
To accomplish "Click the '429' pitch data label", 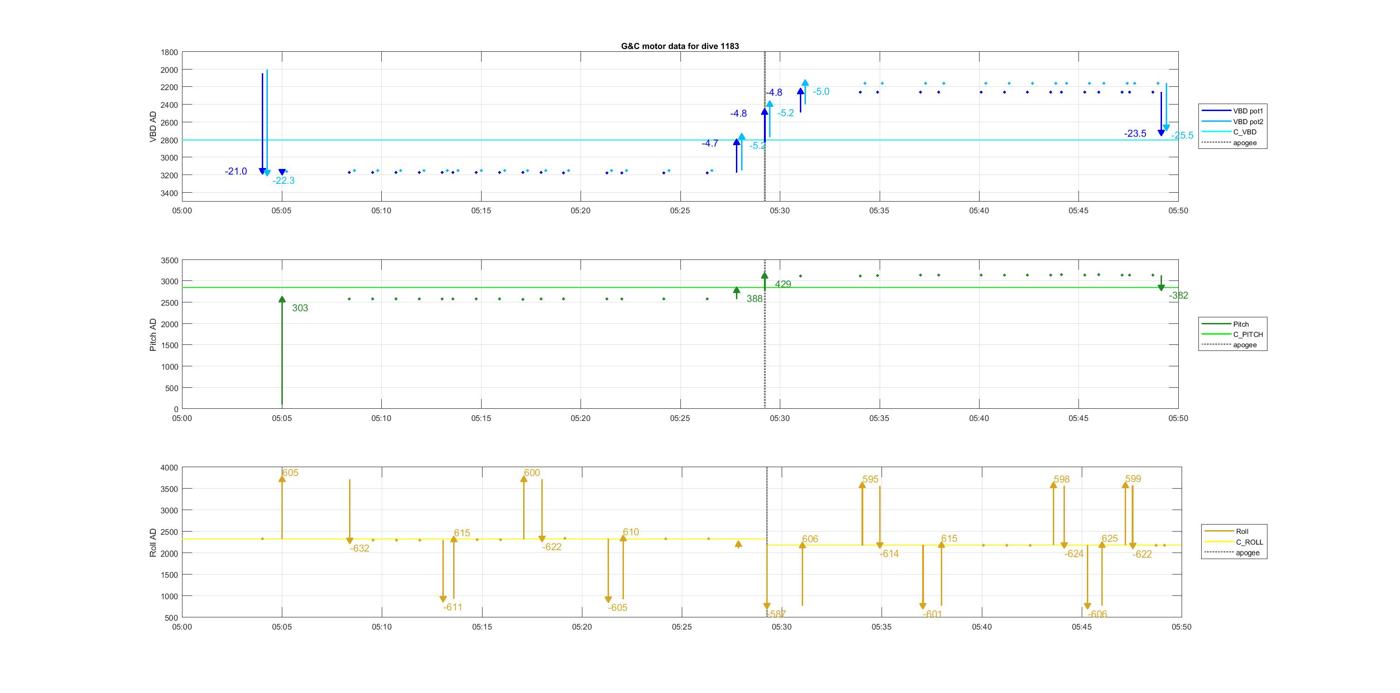I will point(783,285).
